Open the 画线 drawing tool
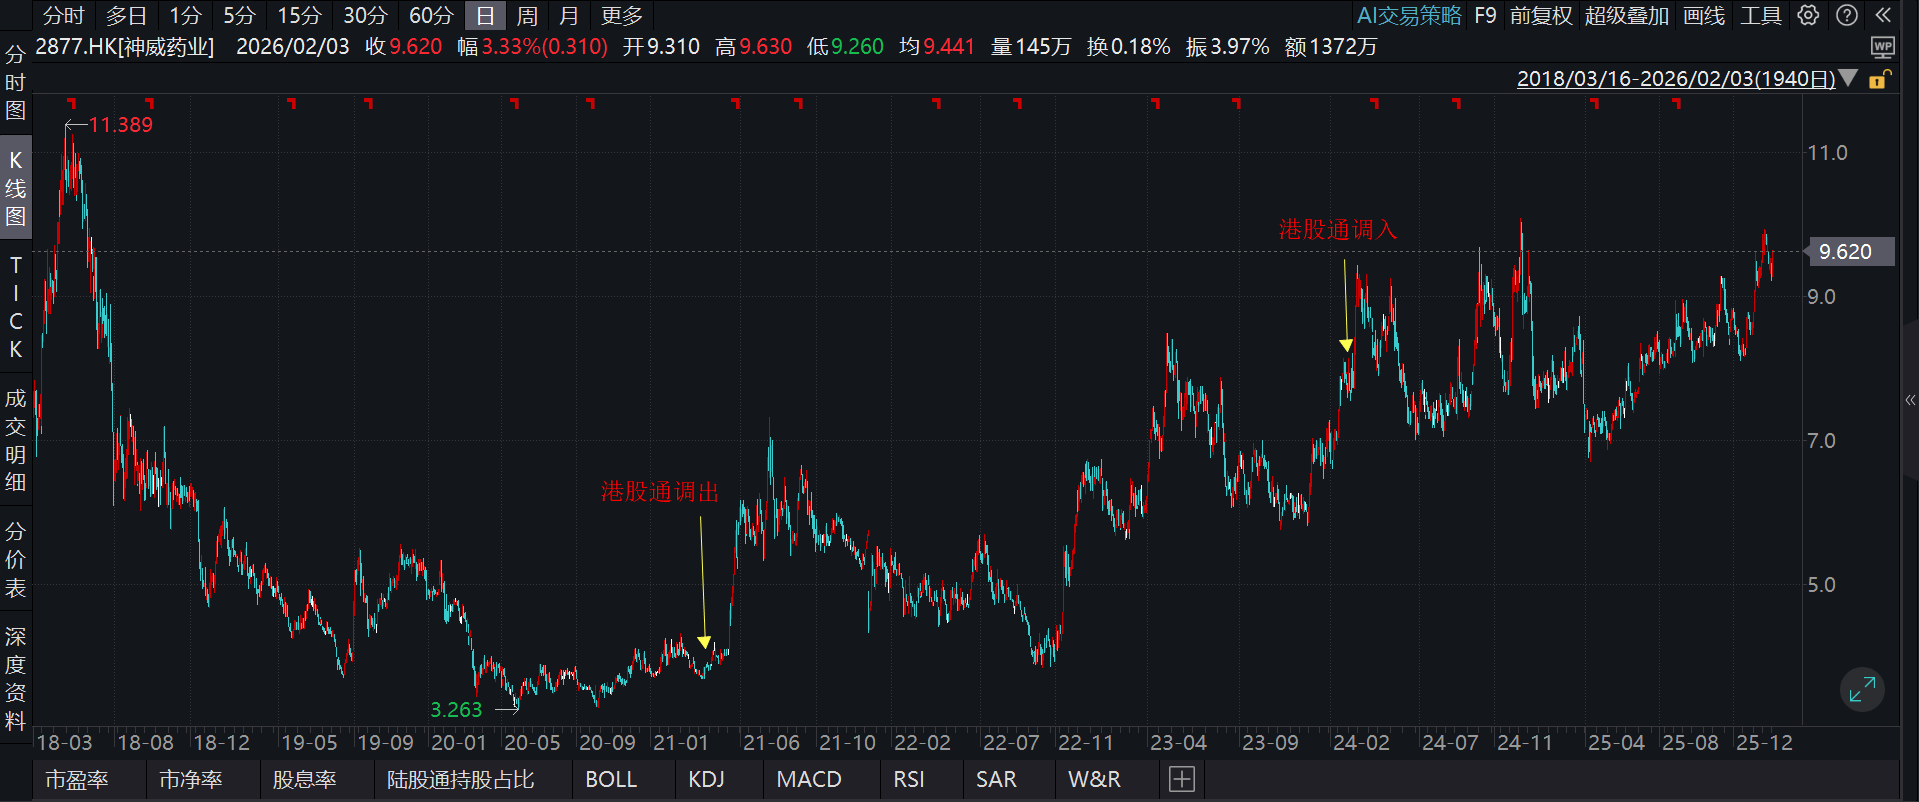The width and height of the screenshot is (1919, 802). [x=1704, y=16]
